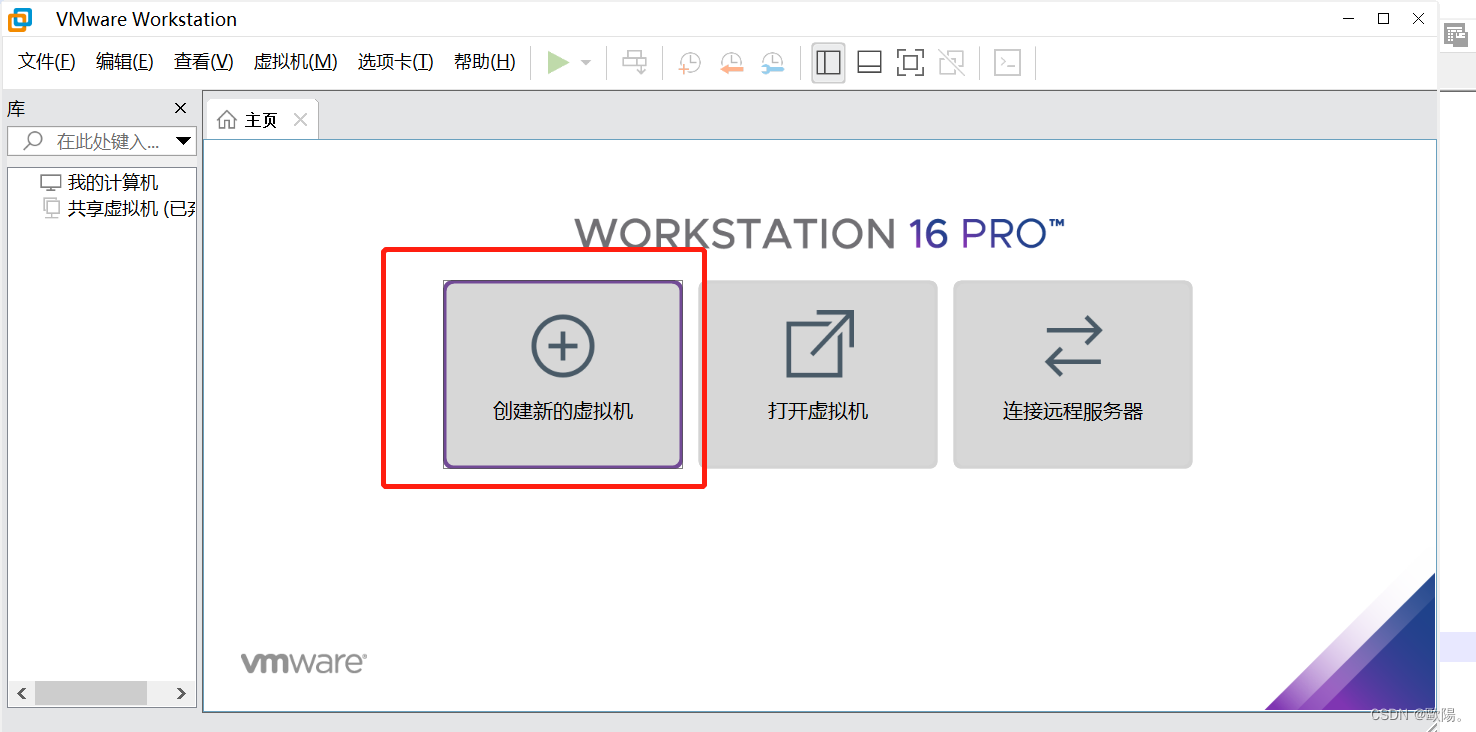This screenshot has width=1476, height=732.
Task: Open the 编辑(E) menu
Action: [125, 62]
